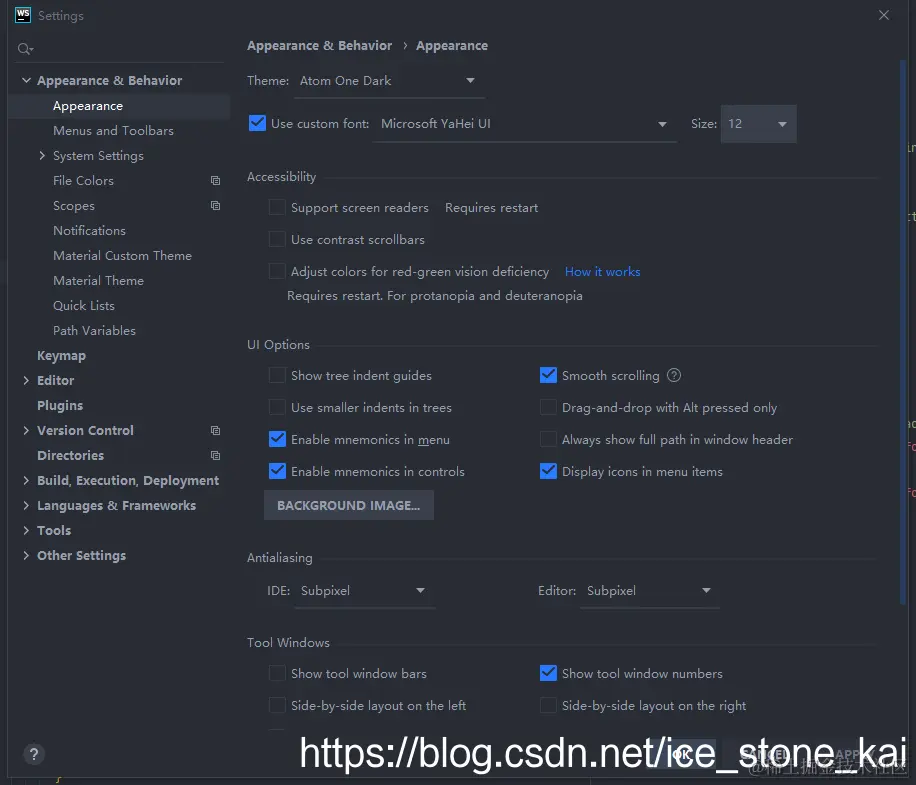
Task: Click the project-level icon beside File Colors
Action: [216, 180]
